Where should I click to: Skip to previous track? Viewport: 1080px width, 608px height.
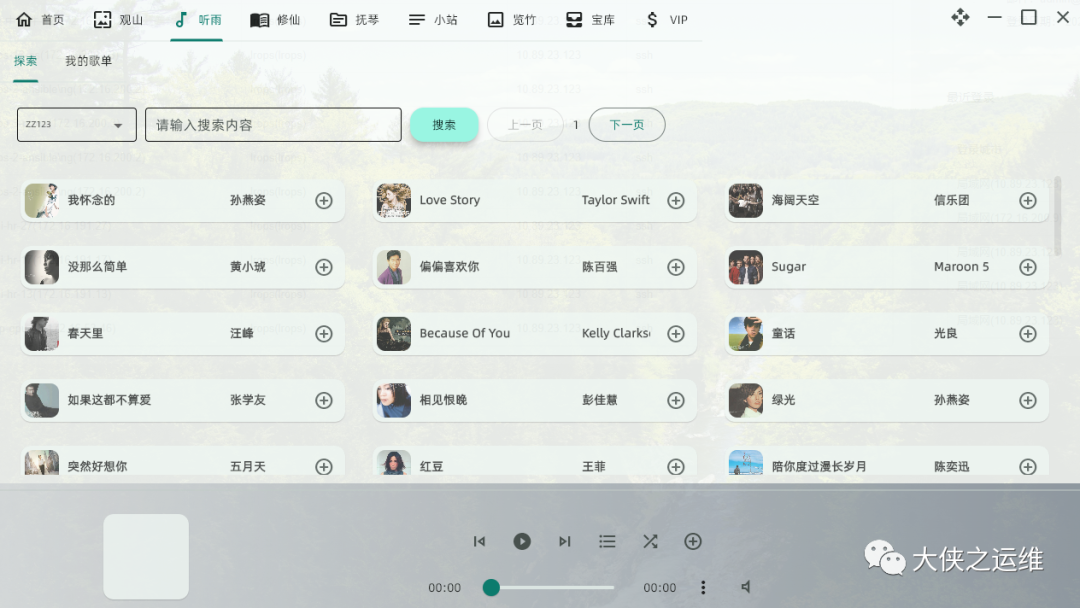tap(479, 541)
